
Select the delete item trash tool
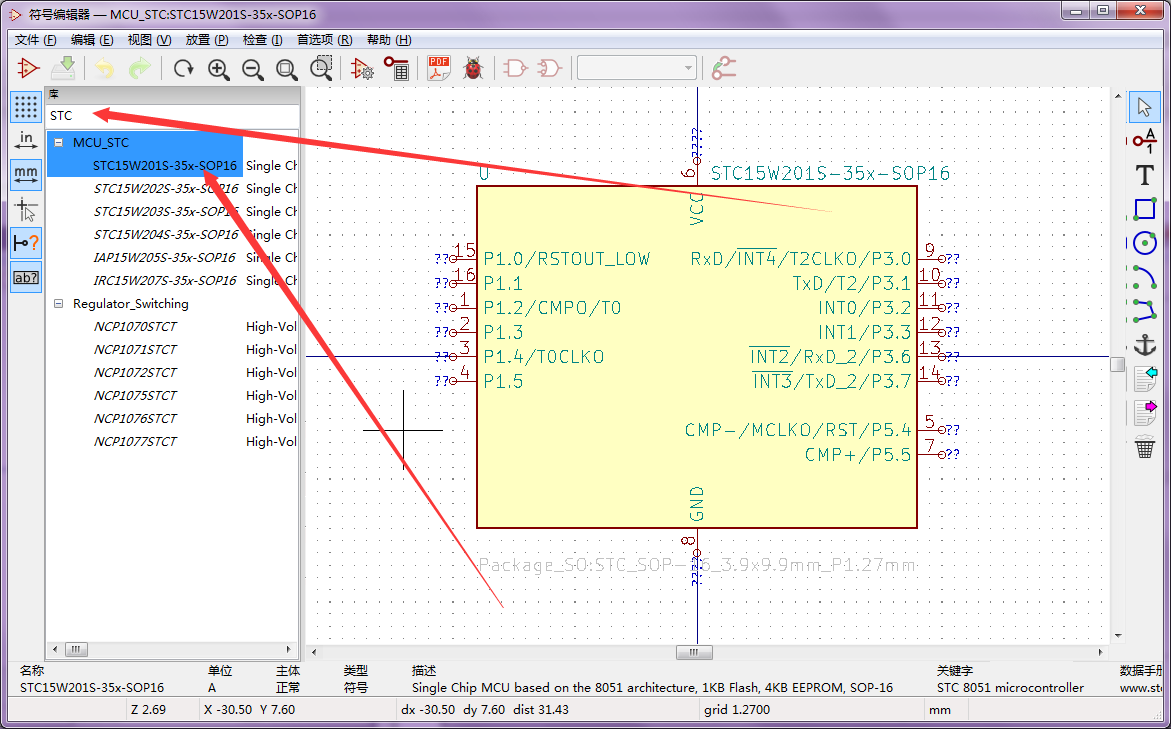pyautogui.click(x=1144, y=447)
